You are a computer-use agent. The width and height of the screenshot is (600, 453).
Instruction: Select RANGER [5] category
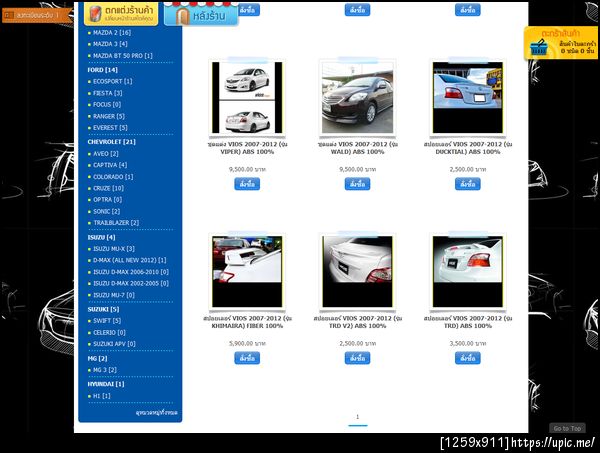[109, 116]
